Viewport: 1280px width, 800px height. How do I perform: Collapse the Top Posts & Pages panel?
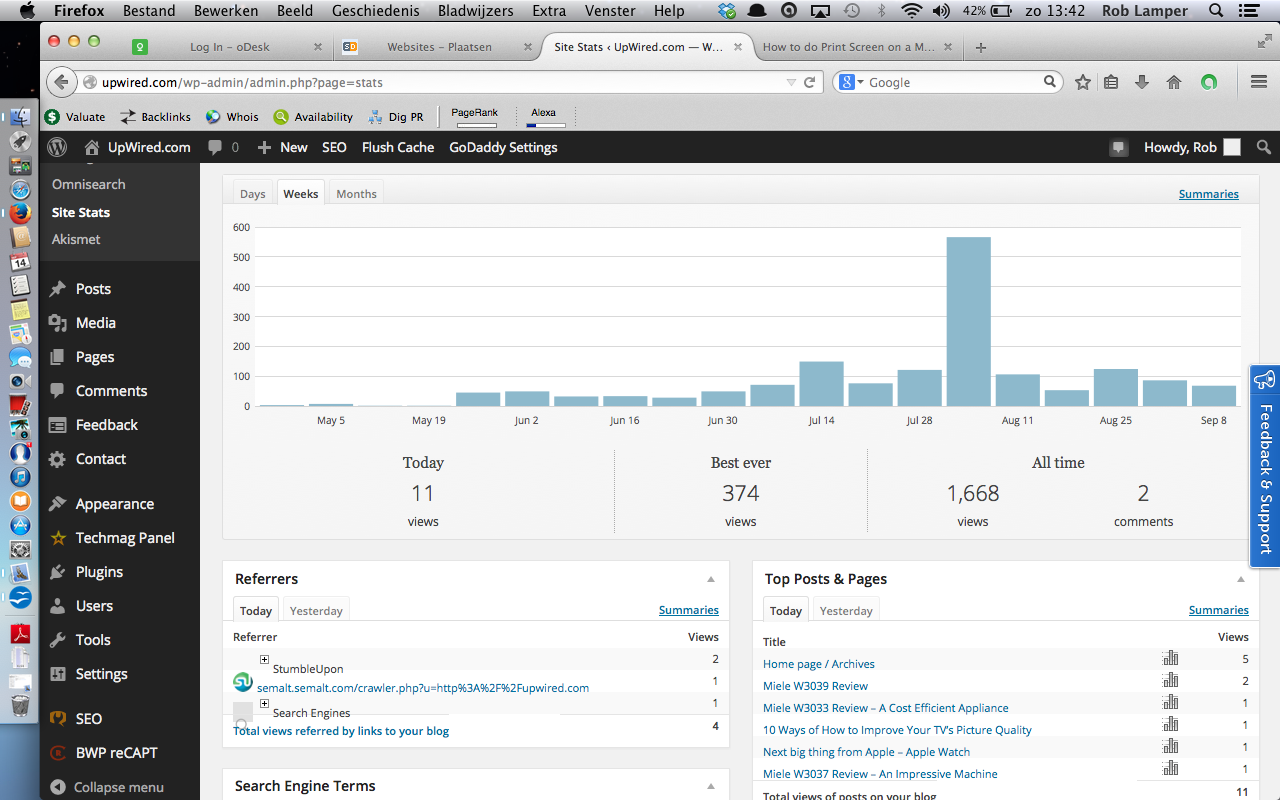pyautogui.click(x=1241, y=579)
